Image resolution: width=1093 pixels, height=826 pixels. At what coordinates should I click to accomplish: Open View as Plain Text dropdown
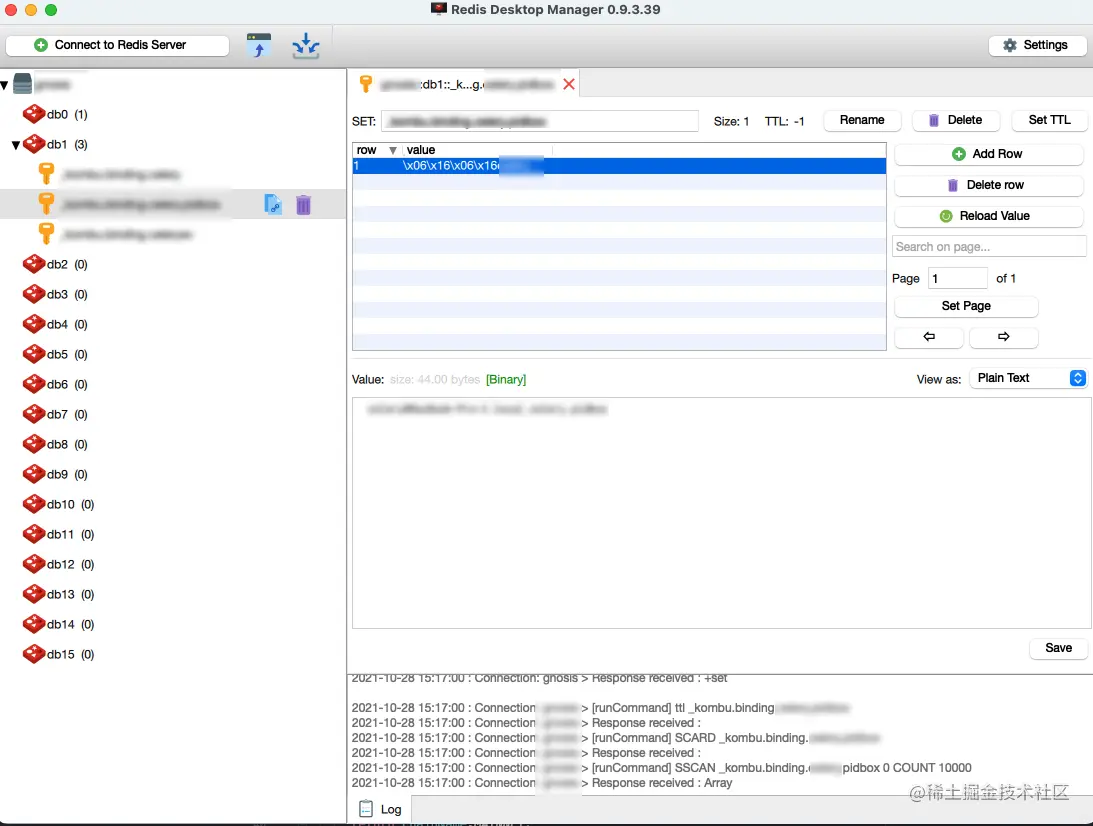[1028, 378]
